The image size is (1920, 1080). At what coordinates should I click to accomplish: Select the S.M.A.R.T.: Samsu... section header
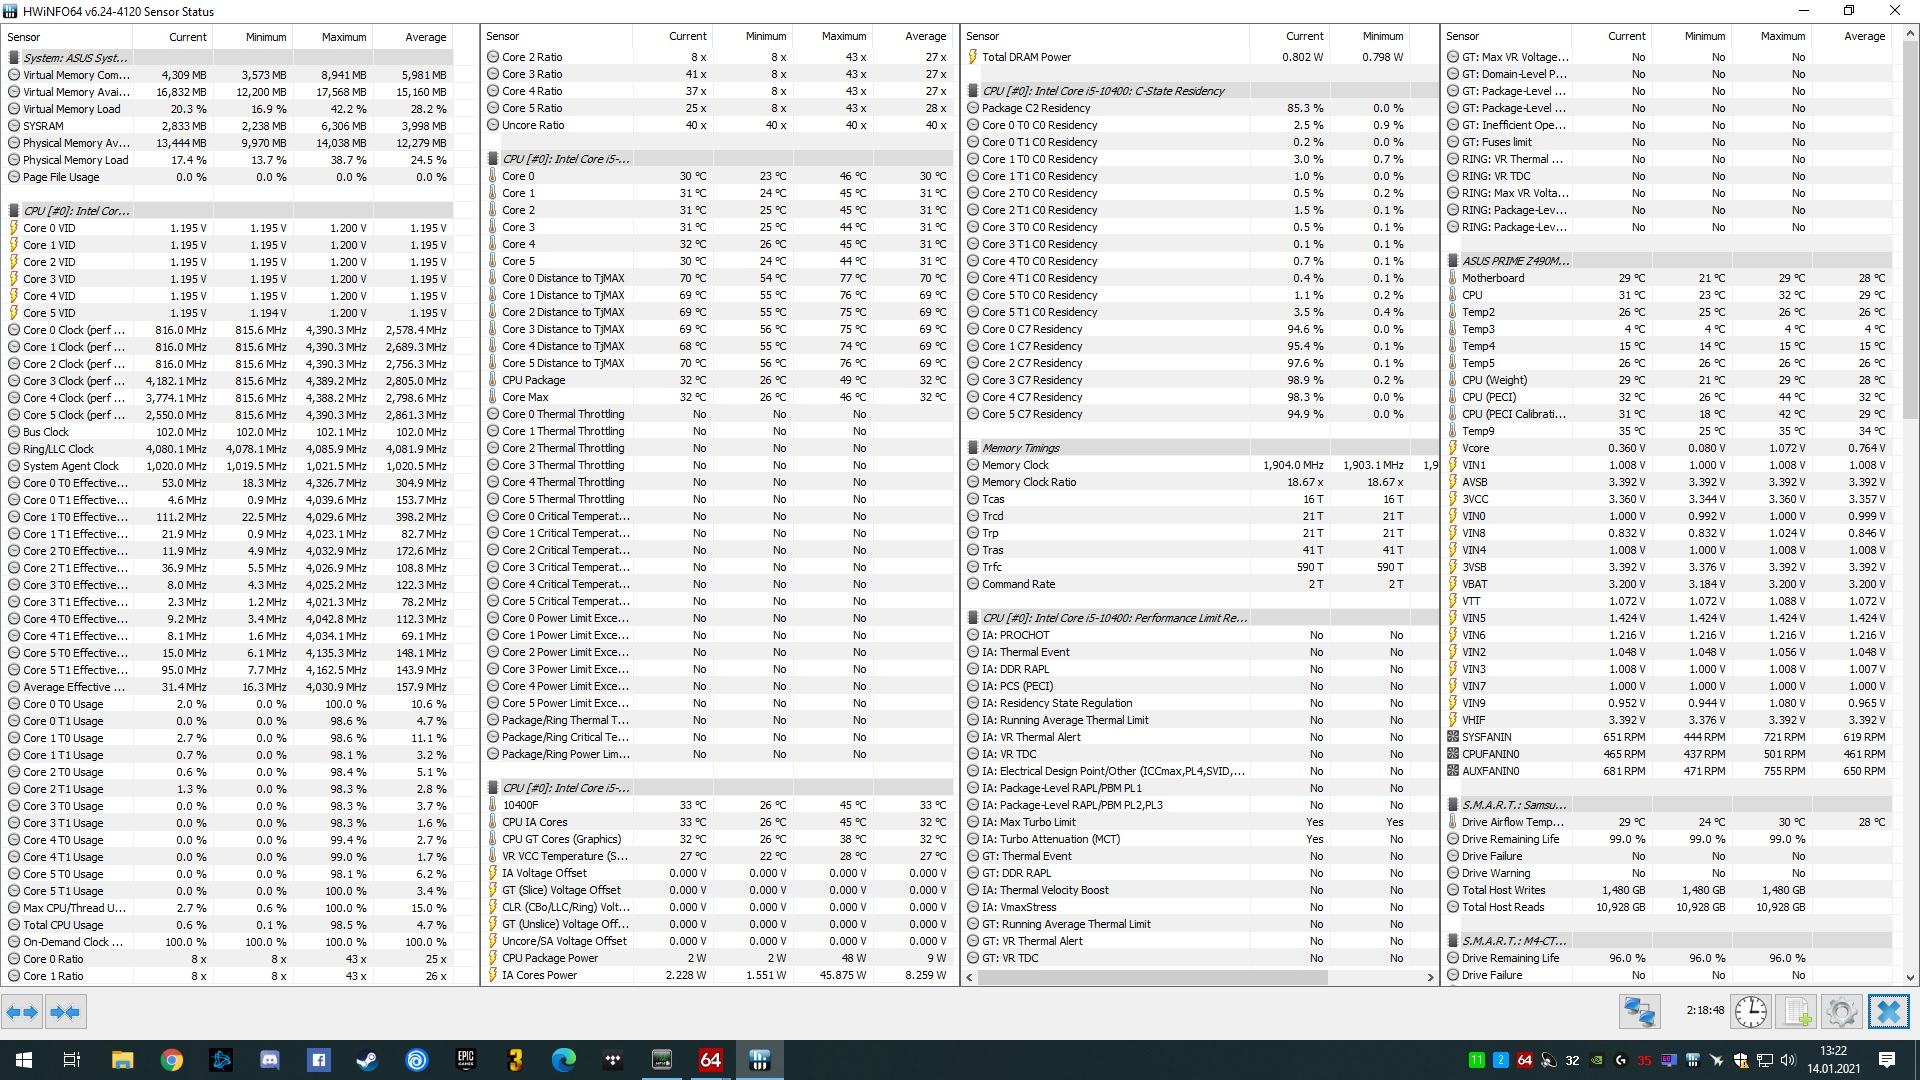click(x=1667, y=805)
